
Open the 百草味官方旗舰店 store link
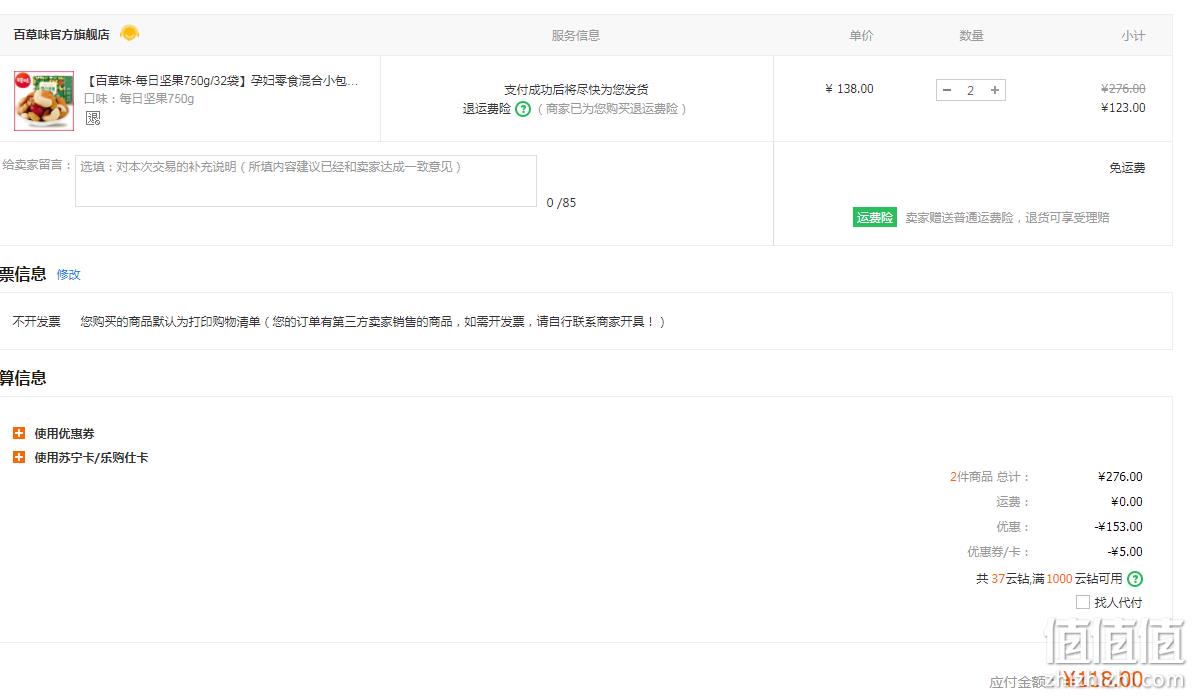coord(62,34)
